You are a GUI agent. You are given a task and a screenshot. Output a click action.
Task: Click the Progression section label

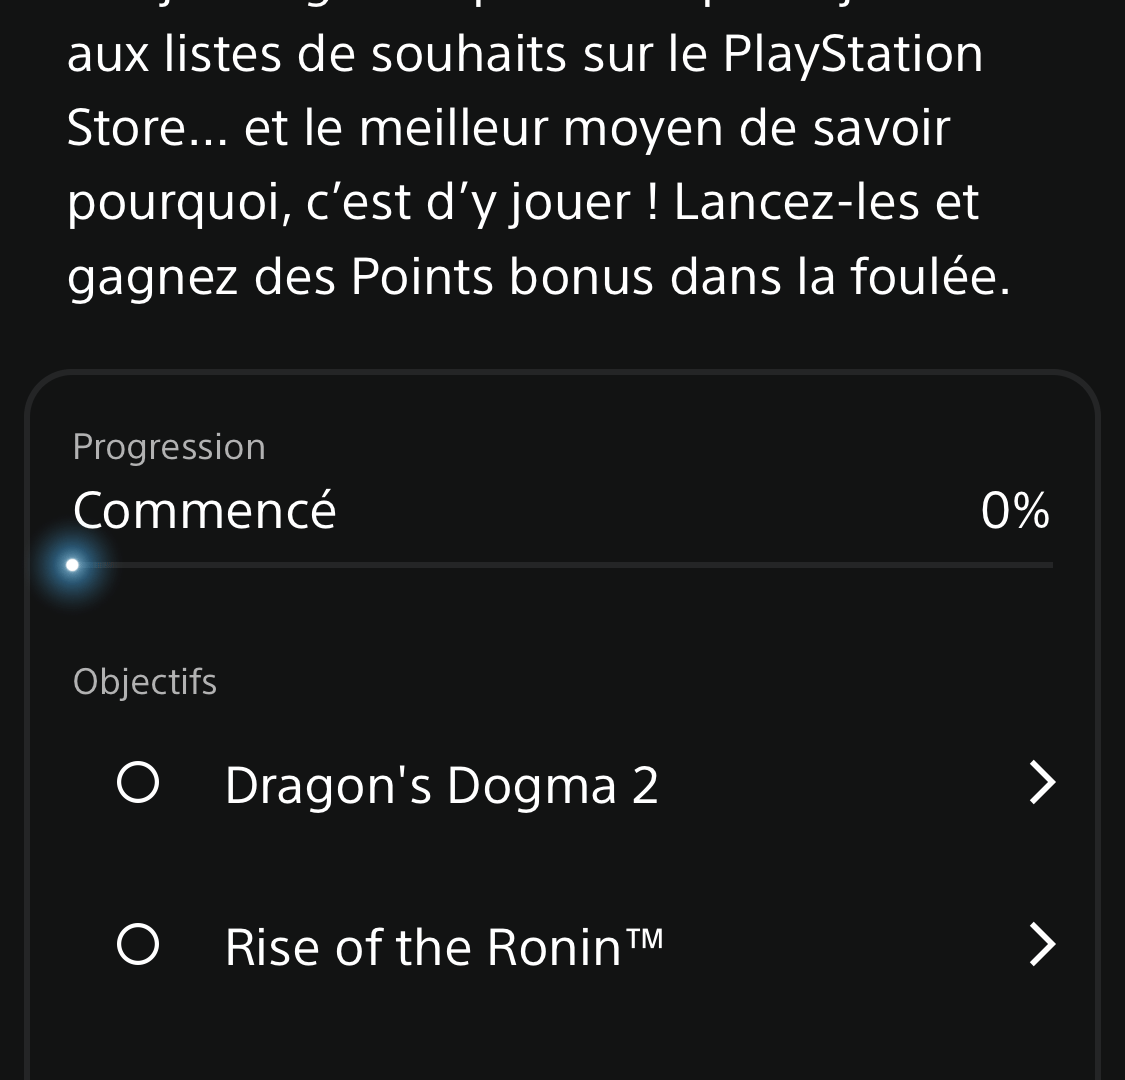click(x=169, y=448)
